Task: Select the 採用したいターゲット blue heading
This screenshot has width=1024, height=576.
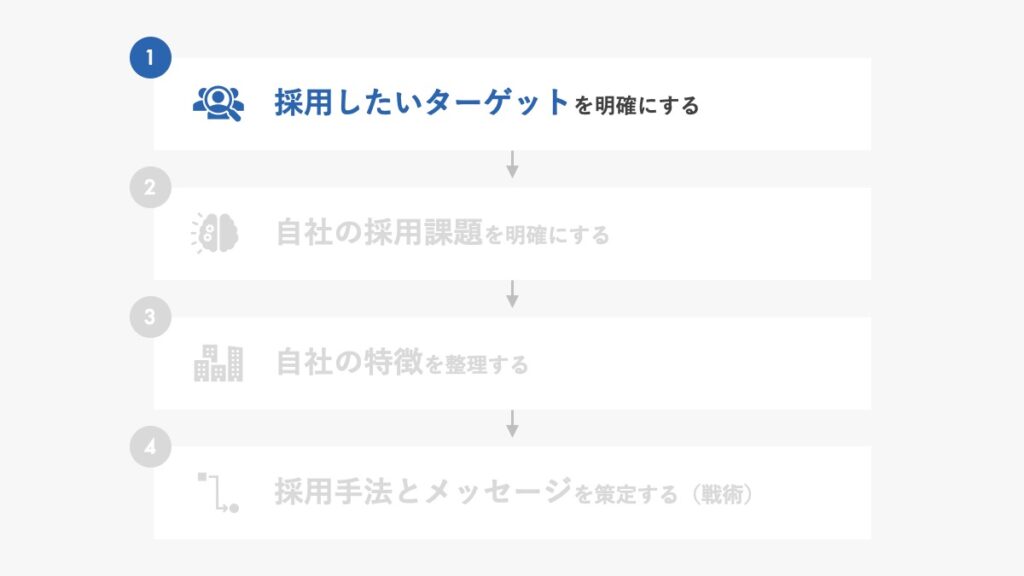Action: tap(421, 103)
